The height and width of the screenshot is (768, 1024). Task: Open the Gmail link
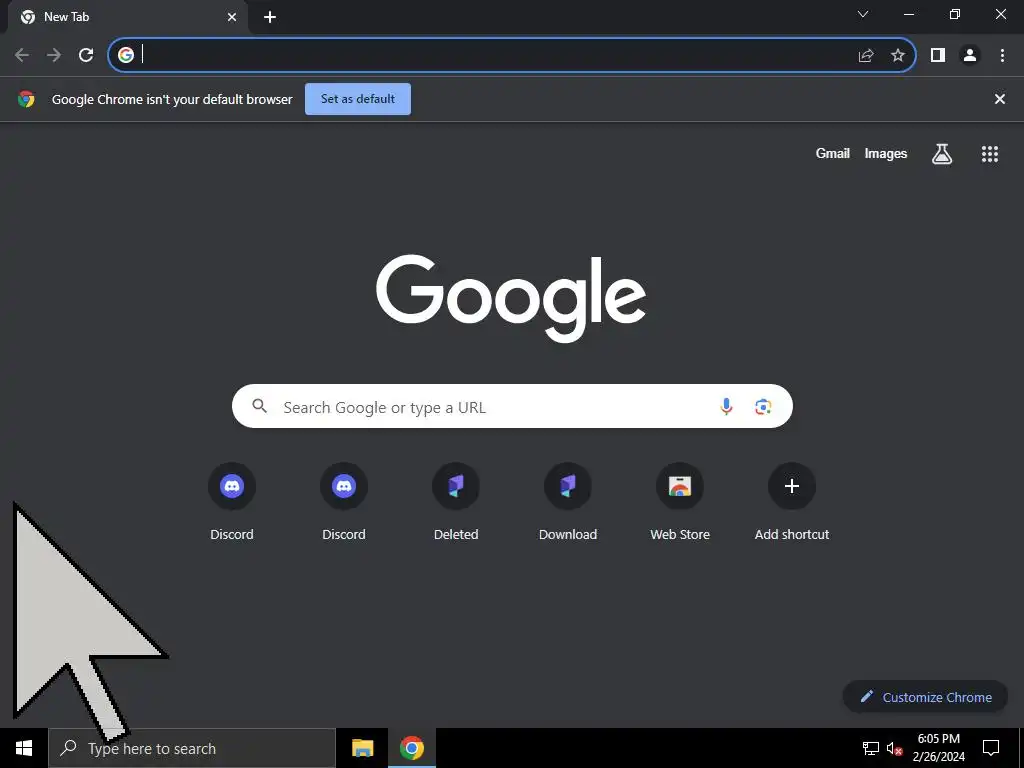pos(833,153)
